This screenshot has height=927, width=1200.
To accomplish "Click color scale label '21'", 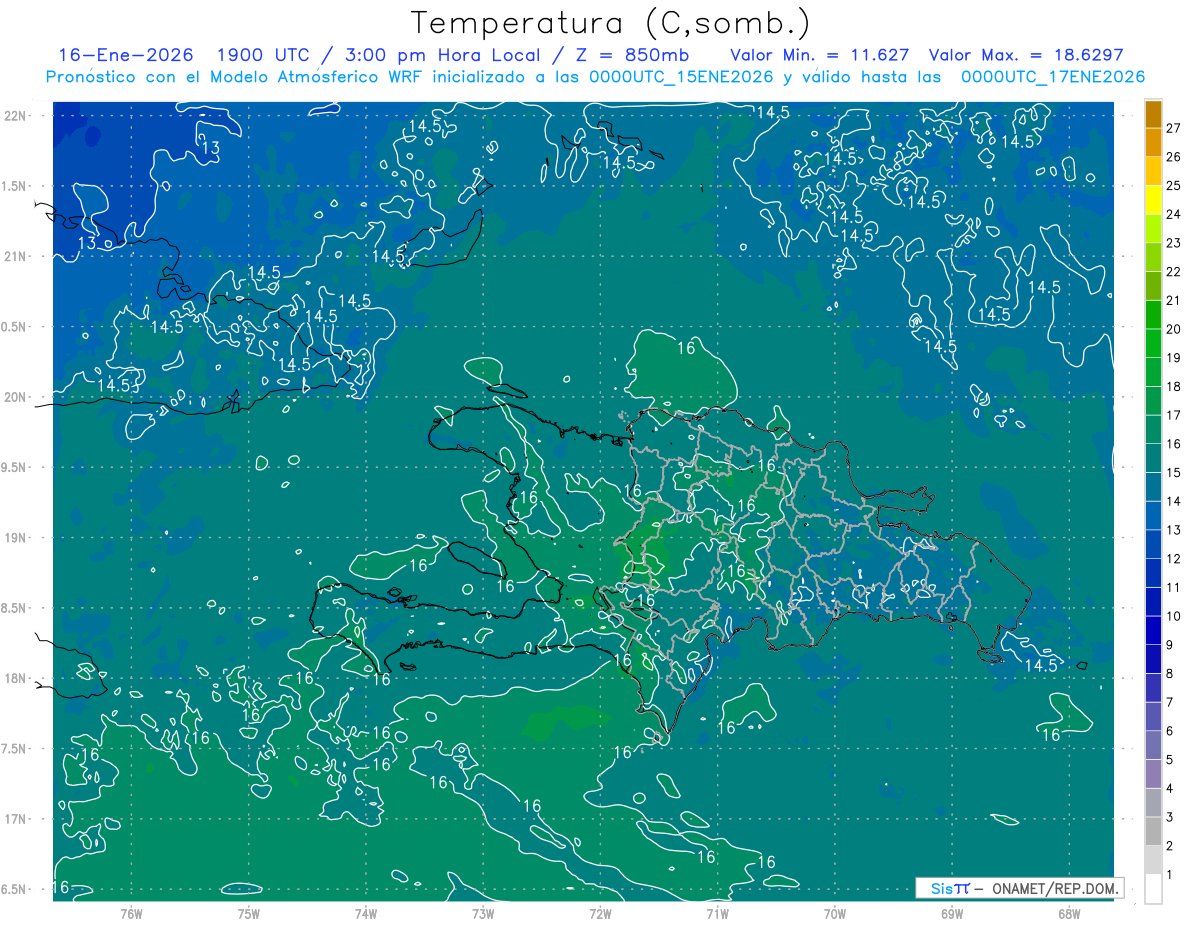I will point(1174,300).
